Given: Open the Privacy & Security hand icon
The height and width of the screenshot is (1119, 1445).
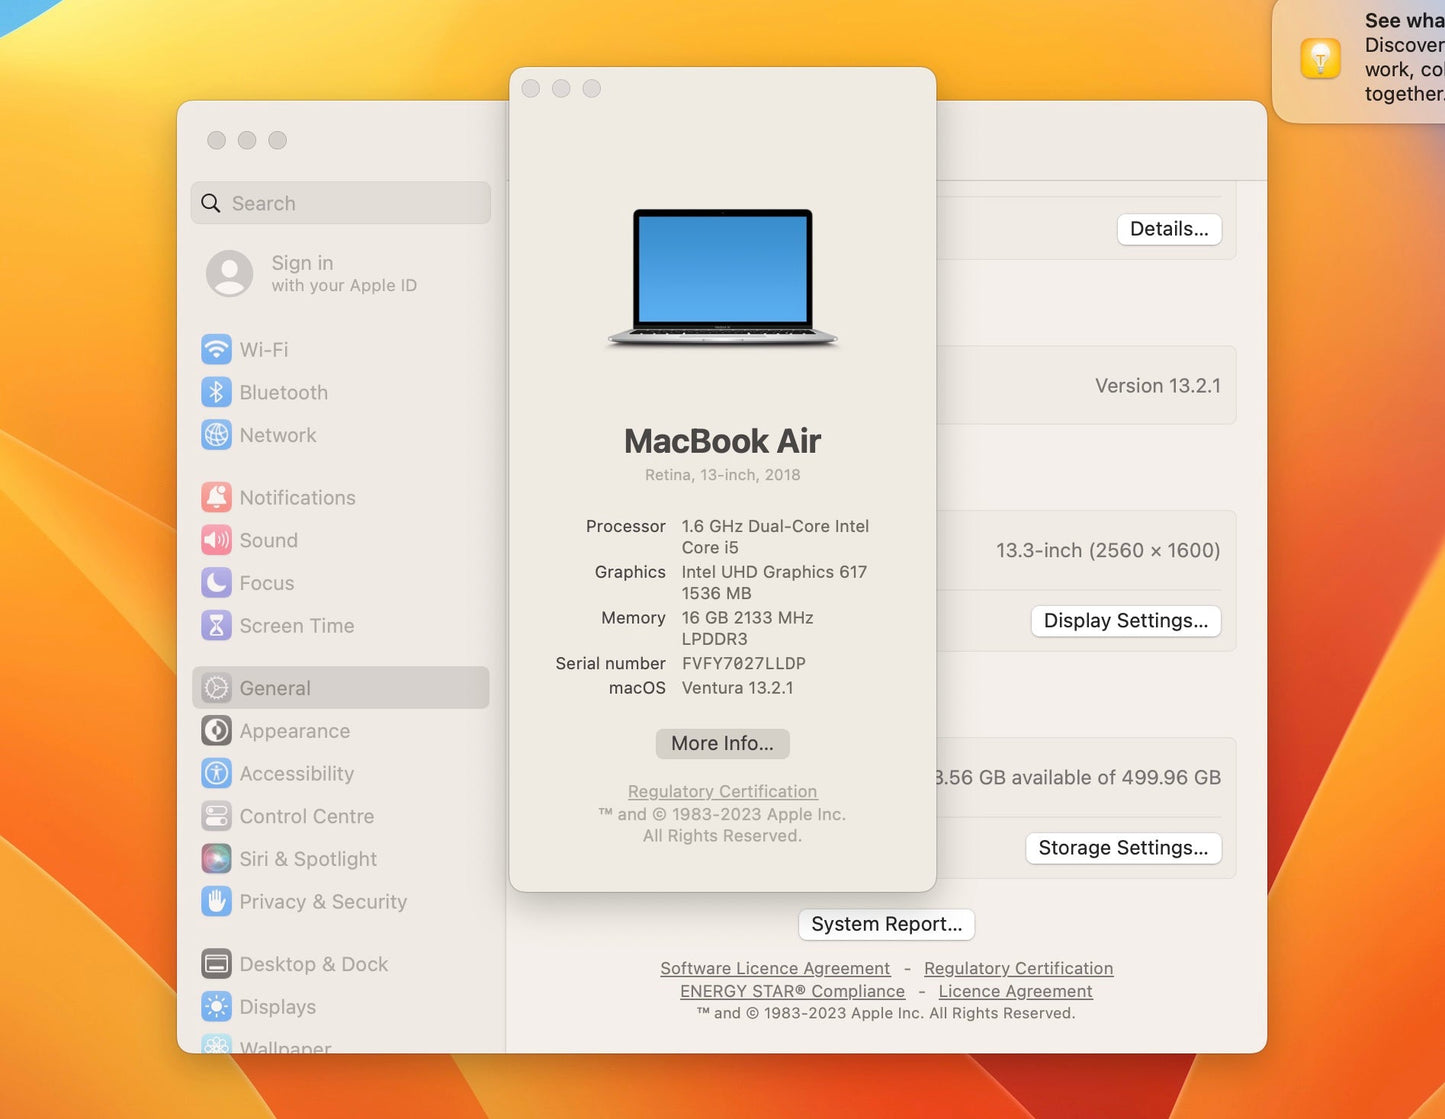Looking at the screenshot, I should (x=216, y=901).
